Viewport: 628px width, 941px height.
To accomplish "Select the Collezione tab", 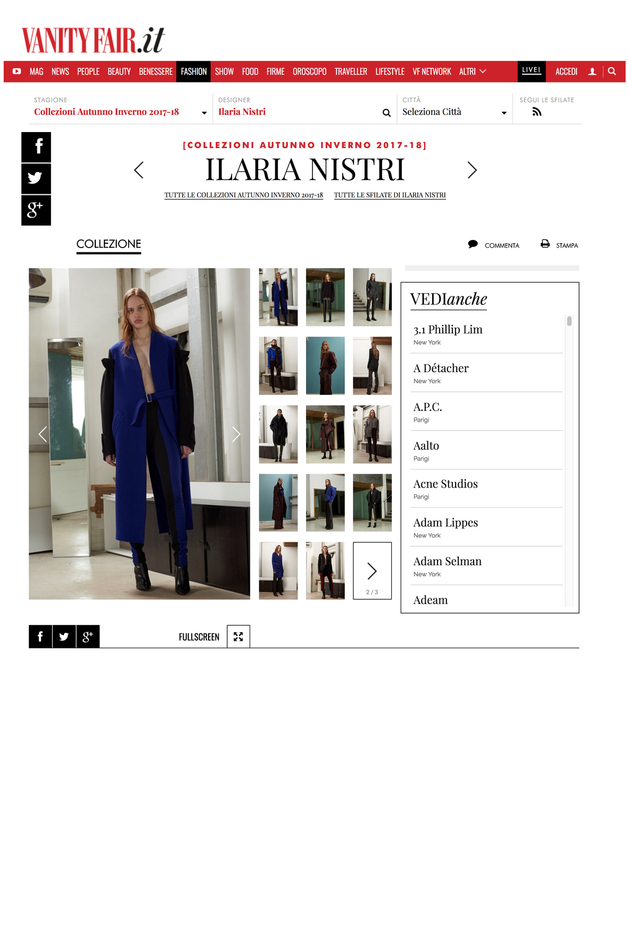I will (x=109, y=244).
